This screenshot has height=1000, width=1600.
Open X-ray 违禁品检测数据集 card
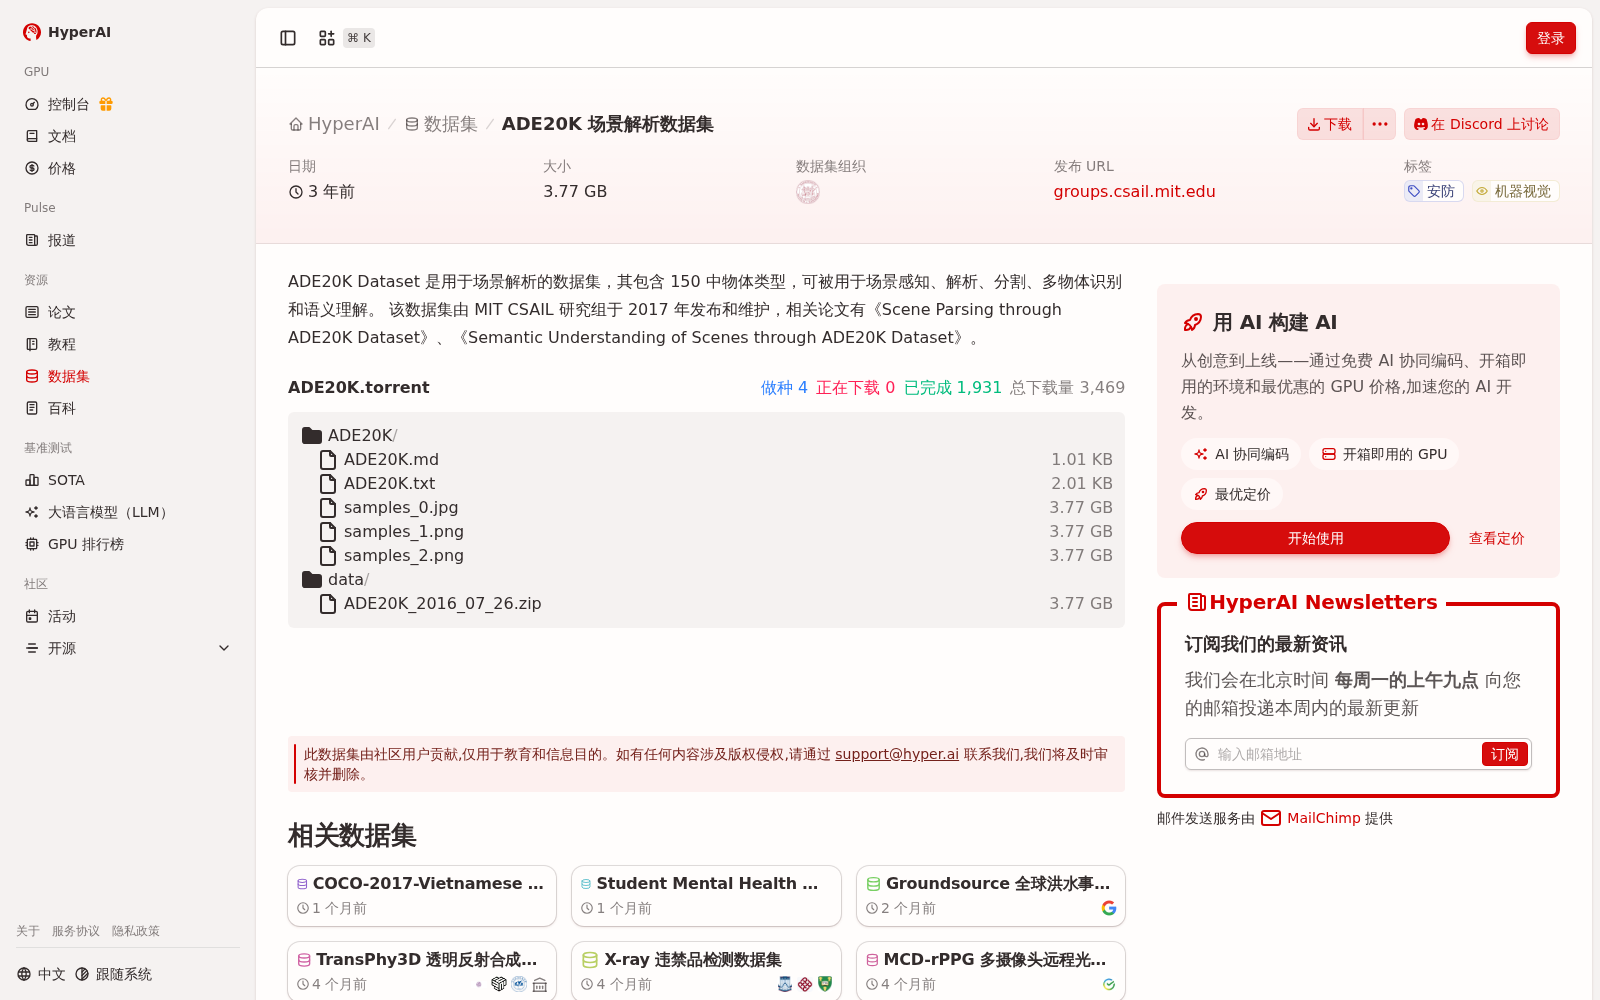tap(706, 970)
